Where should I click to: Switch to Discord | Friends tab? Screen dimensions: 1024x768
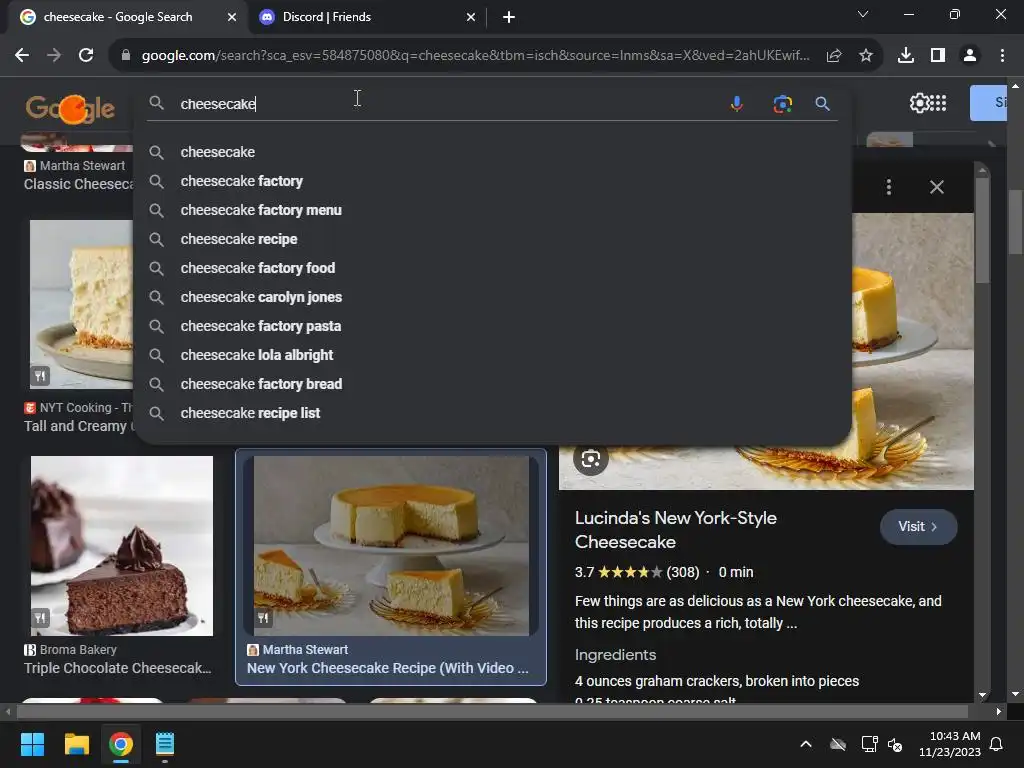(366, 17)
